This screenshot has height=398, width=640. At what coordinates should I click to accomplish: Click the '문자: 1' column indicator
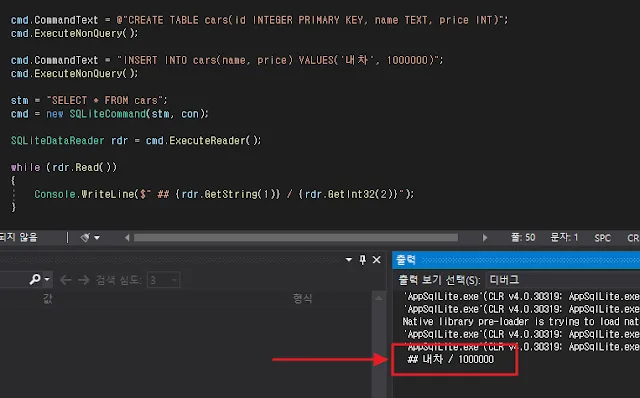[x=564, y=238]
